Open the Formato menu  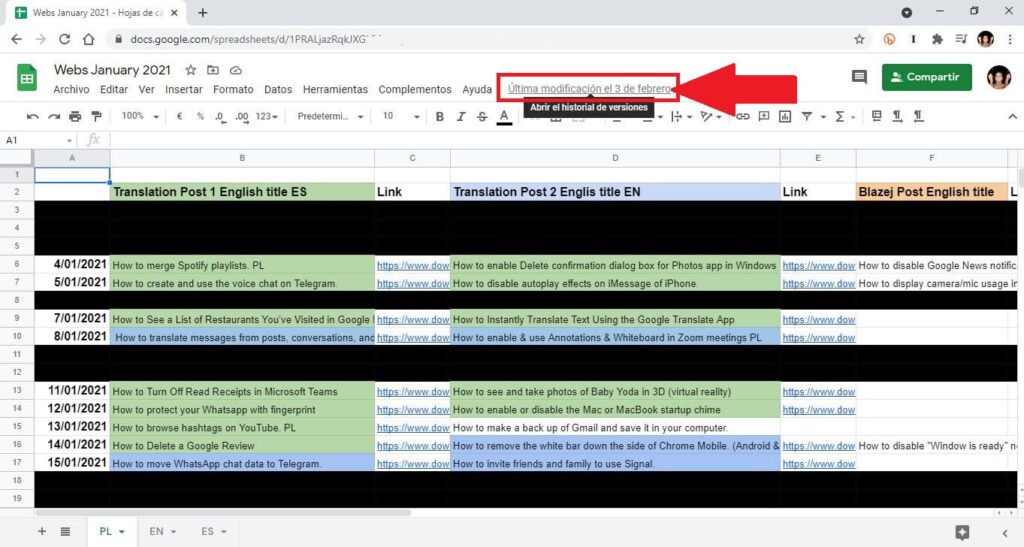(x=233, y=89)
